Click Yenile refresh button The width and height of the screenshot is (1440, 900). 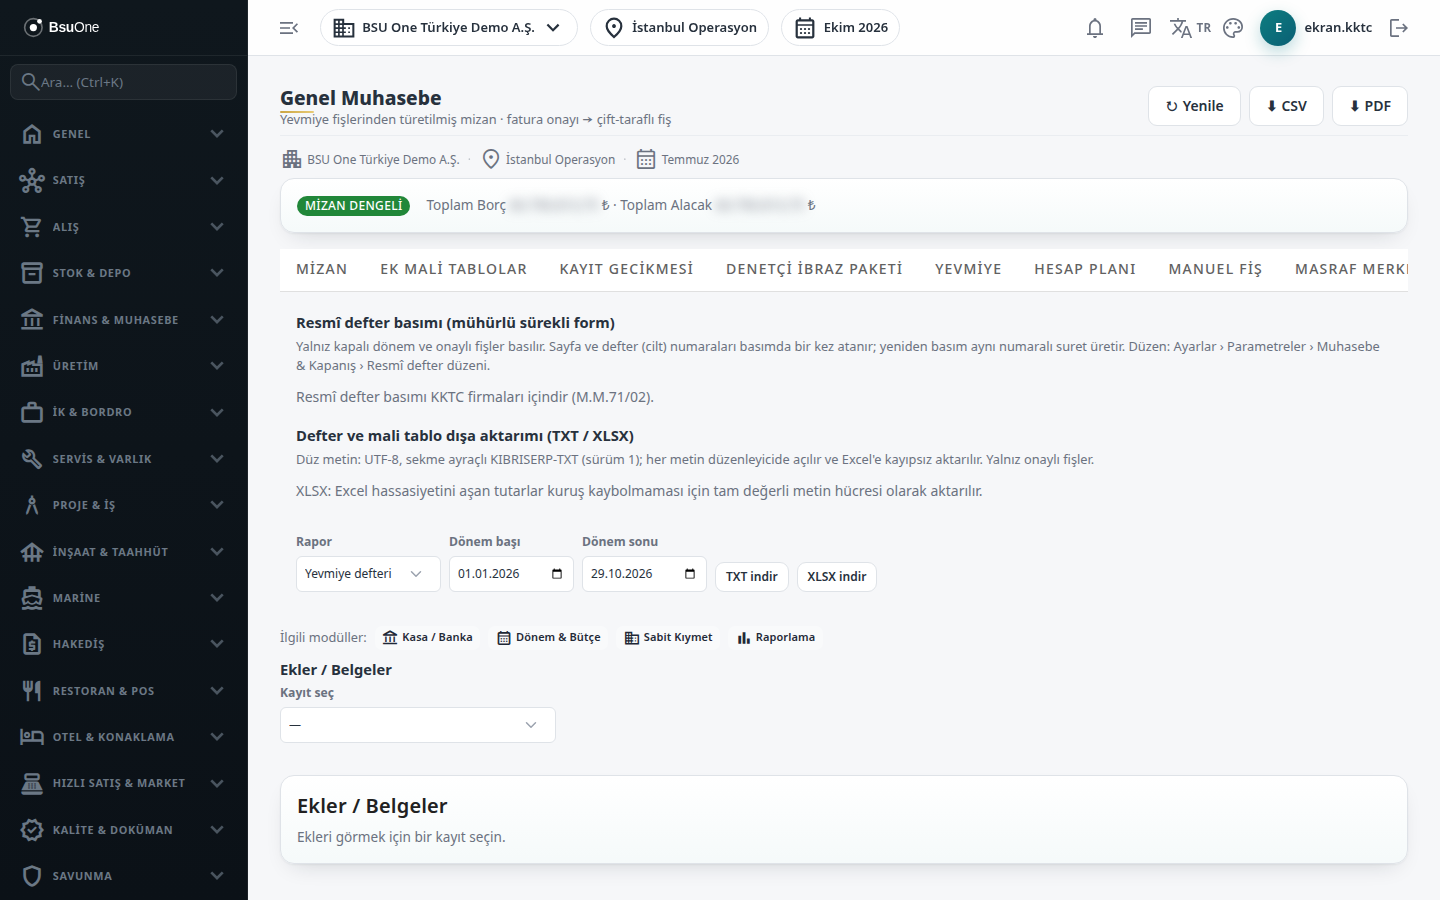1194,106
